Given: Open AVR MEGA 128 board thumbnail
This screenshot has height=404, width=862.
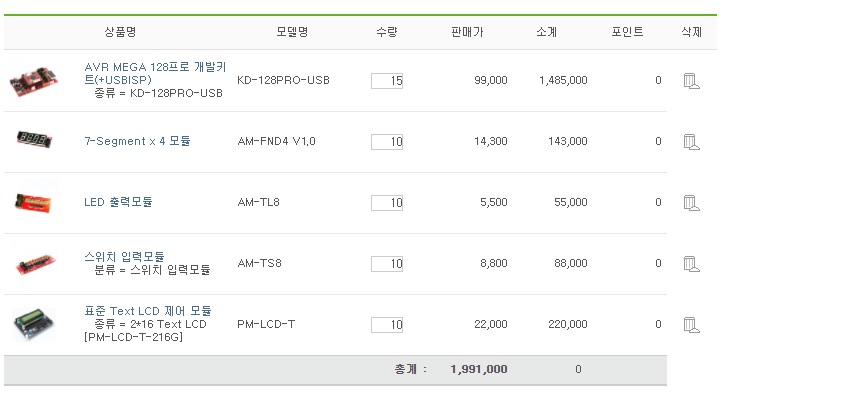Looking at the screenshot, I should click(34, 80).
